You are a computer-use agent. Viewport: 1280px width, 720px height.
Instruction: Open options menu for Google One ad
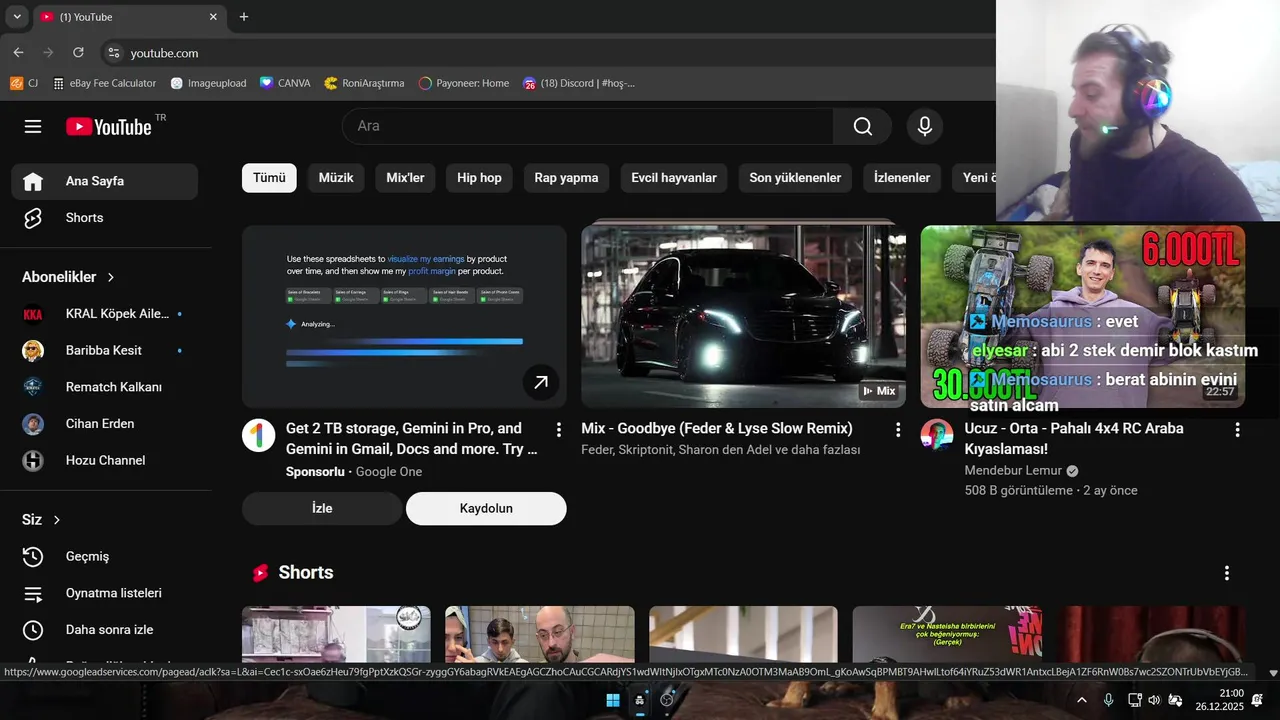point(558,430)
